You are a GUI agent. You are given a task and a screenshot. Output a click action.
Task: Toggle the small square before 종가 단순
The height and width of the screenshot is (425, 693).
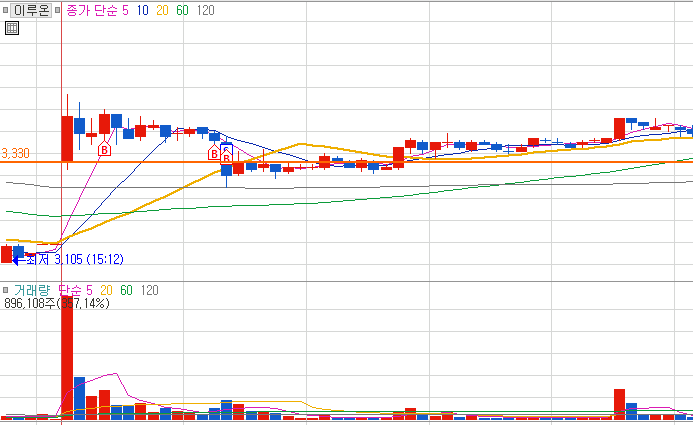point(57,10)
